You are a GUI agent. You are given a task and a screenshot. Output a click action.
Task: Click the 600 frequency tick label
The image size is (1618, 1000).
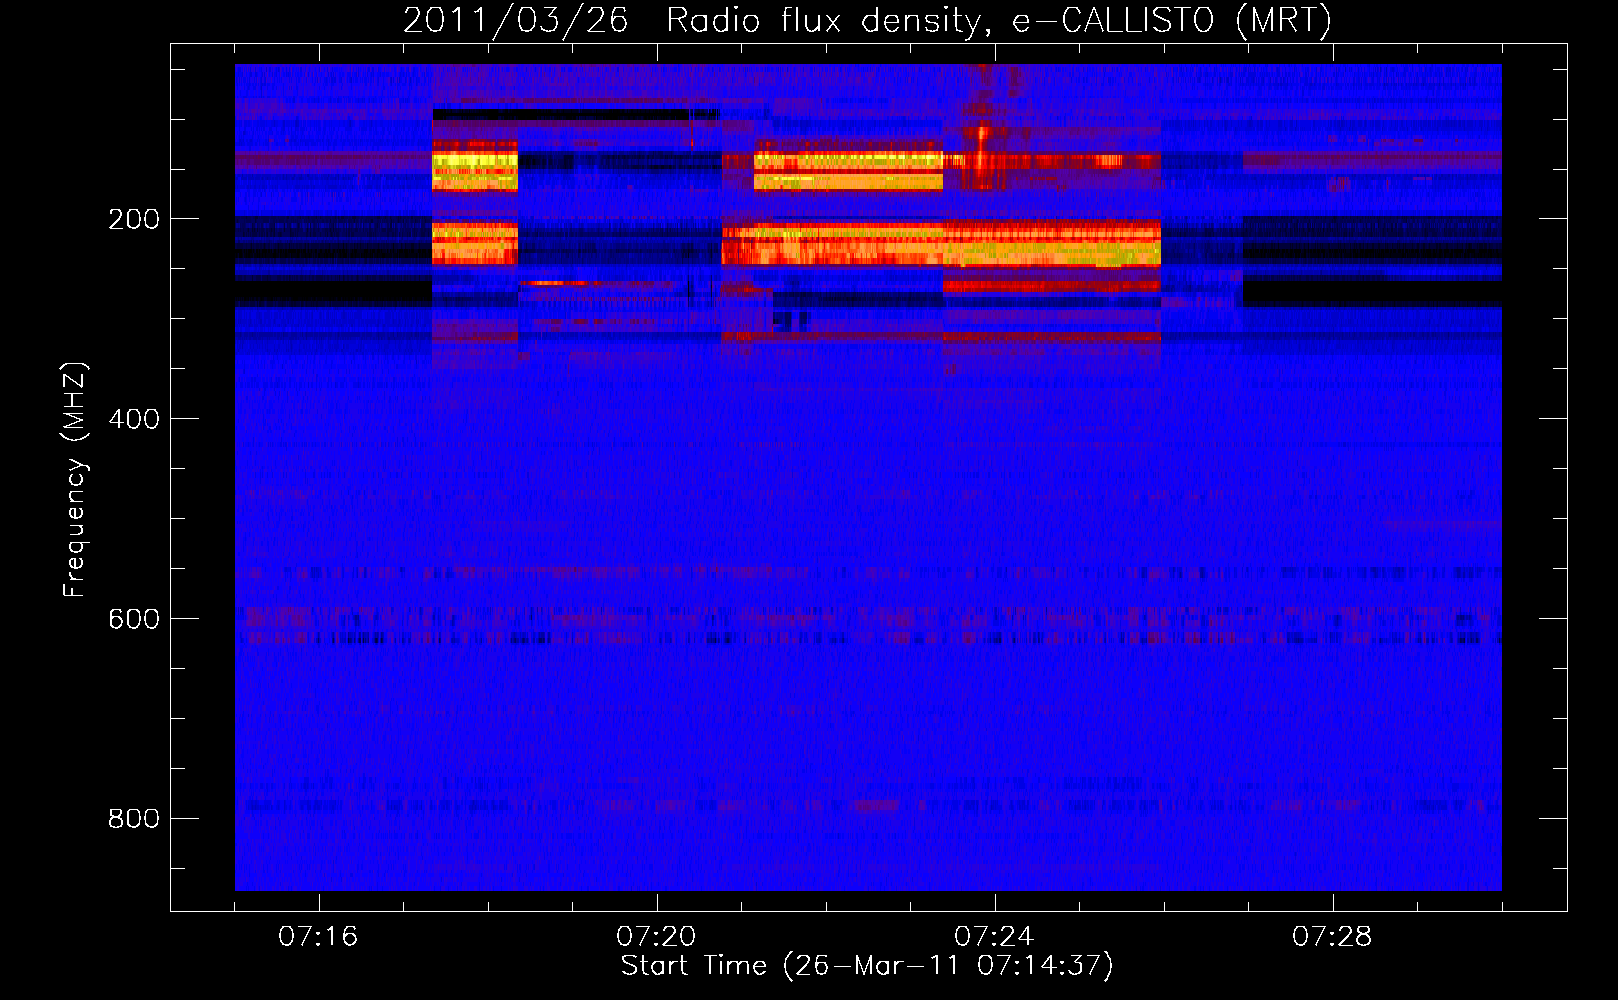coord(134,619)
